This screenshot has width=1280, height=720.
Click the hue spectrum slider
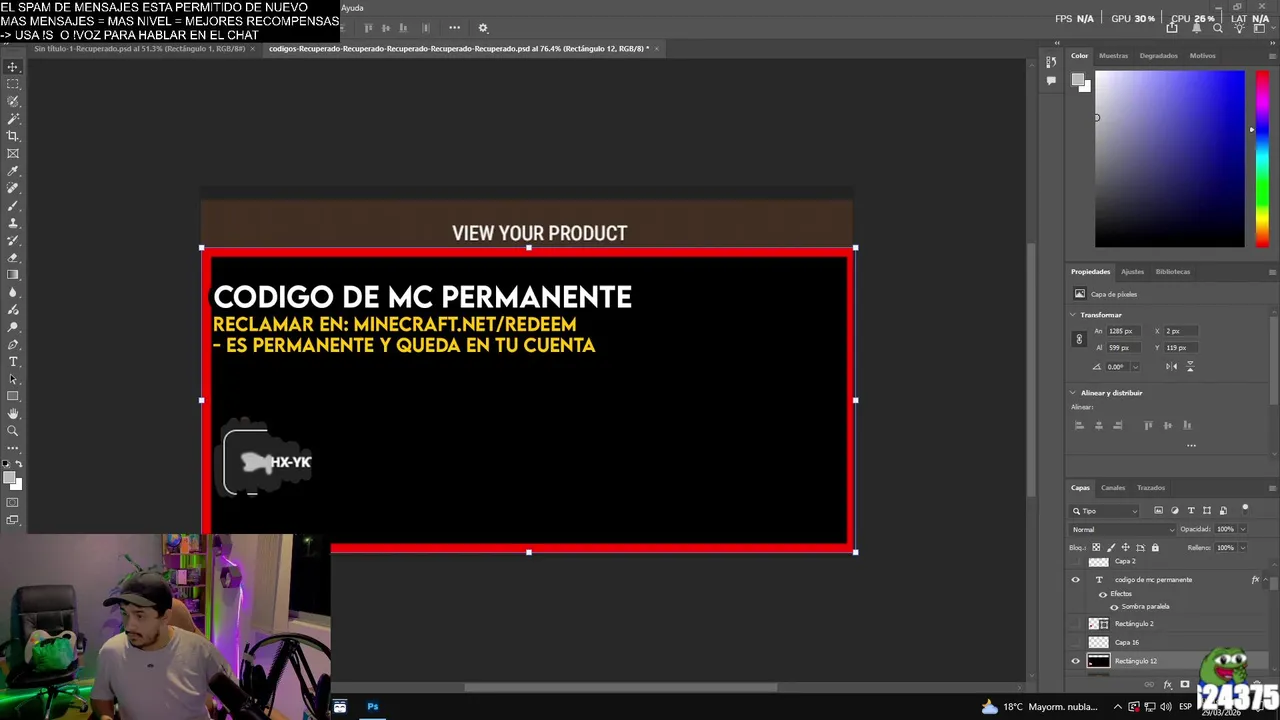1262,159
